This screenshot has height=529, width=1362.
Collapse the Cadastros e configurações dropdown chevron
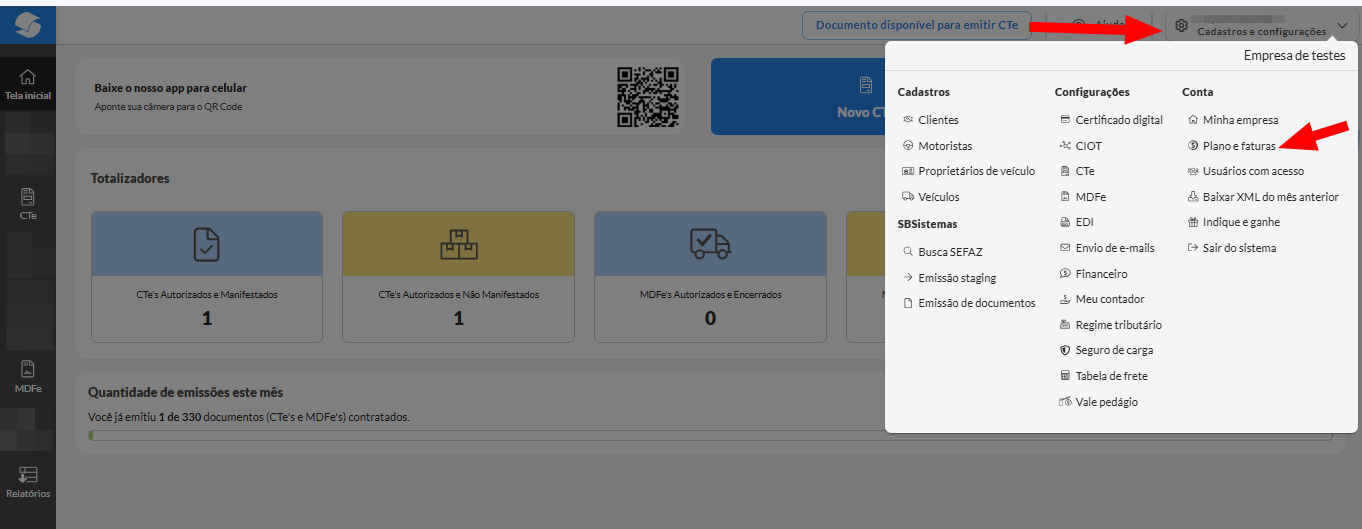click(1342, 26)
